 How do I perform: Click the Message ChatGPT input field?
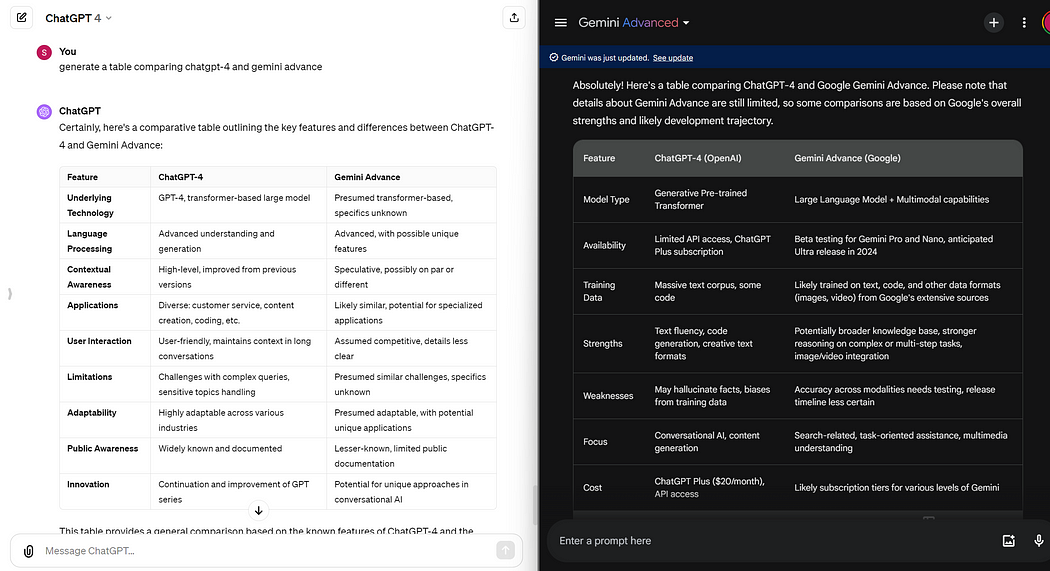(x=265, y=551)
